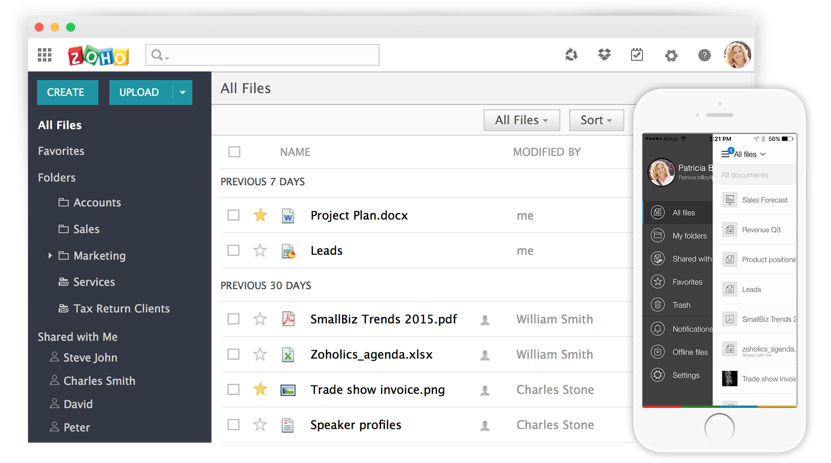This screenshot has height=463, width=831.
Task: Open All files dropdown on the phone
Action: (x=749, y=154)
